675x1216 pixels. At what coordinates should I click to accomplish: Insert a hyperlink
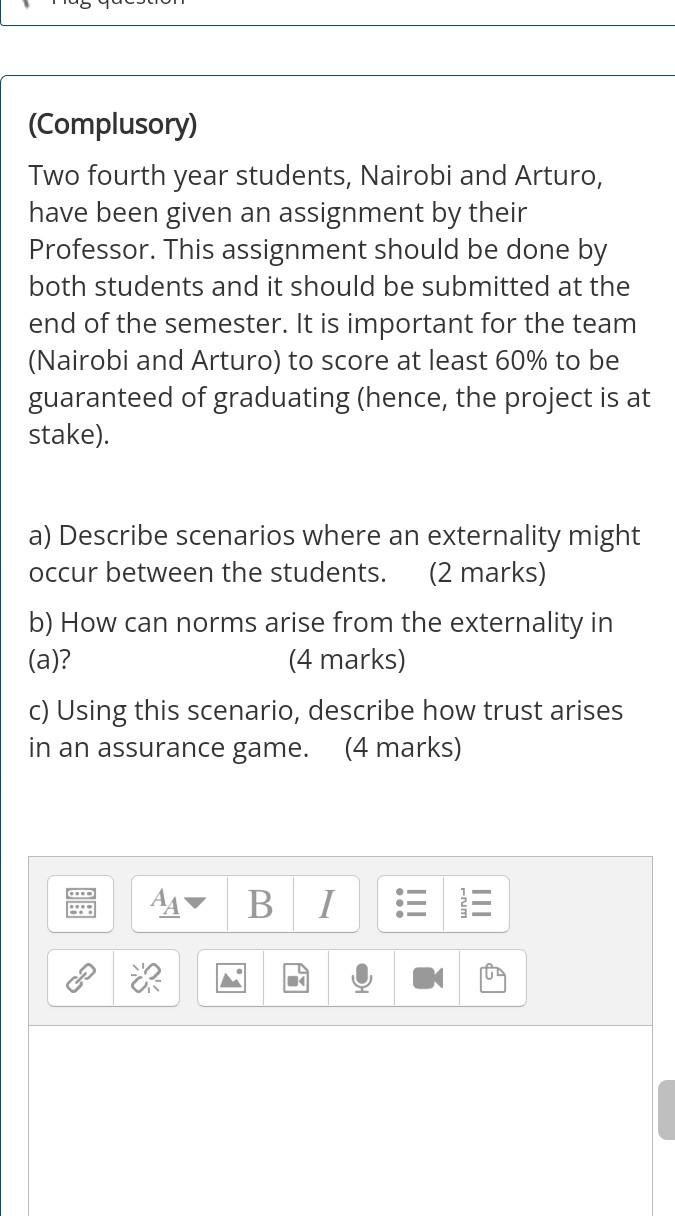pos(80,978)
